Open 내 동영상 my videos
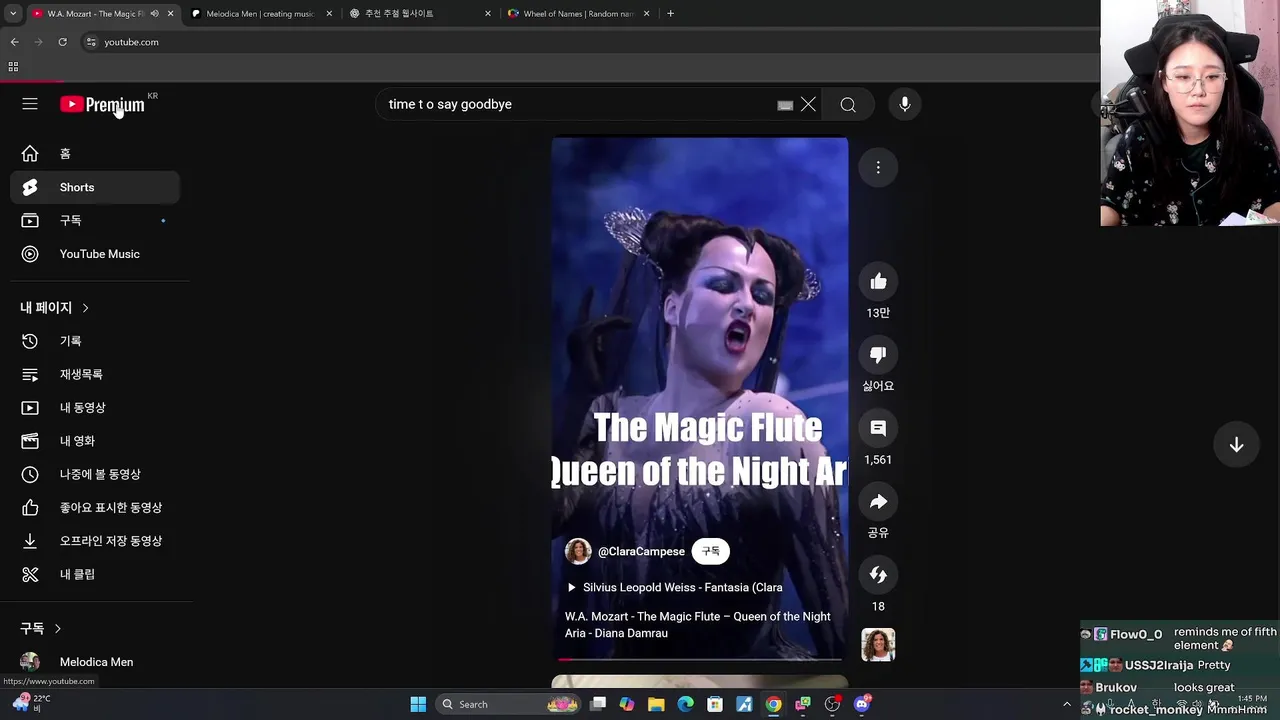This screenshot has height=720, width=1280. coord(95,408)
